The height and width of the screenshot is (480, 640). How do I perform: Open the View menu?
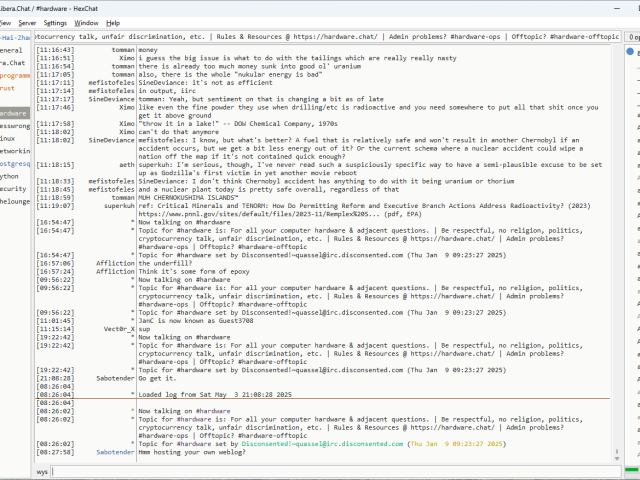click(x=4, y=22)
